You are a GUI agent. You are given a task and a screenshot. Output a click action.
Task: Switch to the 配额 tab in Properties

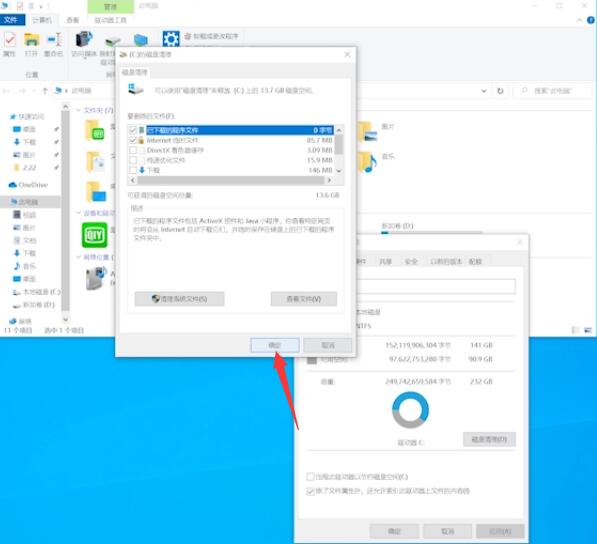tap(475, 262)
